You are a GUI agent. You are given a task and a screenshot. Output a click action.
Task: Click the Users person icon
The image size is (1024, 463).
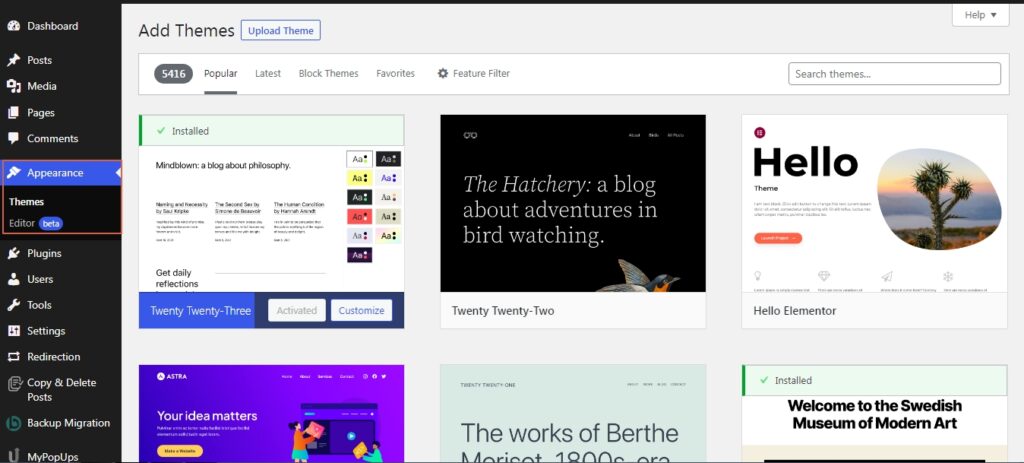pyautogui.click(x=14, y=279)
